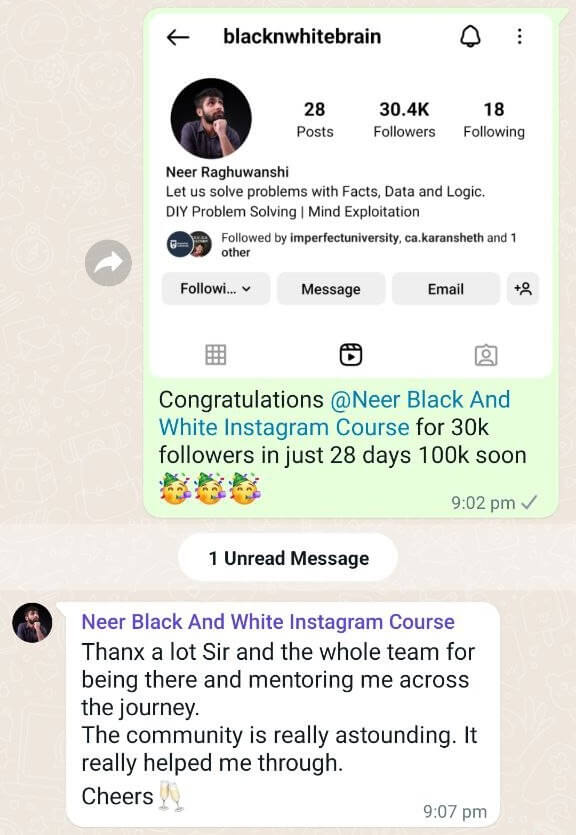Screen dimensions: 576x835
Task: Click the Message button
Action: coord(331,289)
